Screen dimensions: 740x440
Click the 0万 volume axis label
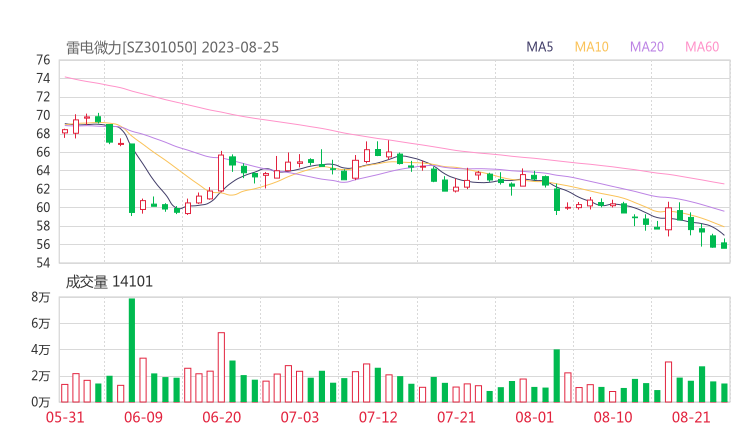(x=41, y=402)
